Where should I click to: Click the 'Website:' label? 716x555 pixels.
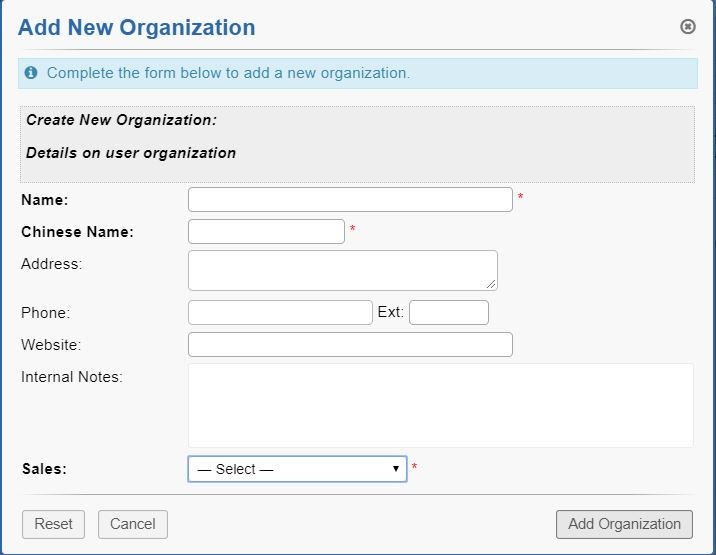(x=51, y=345)
